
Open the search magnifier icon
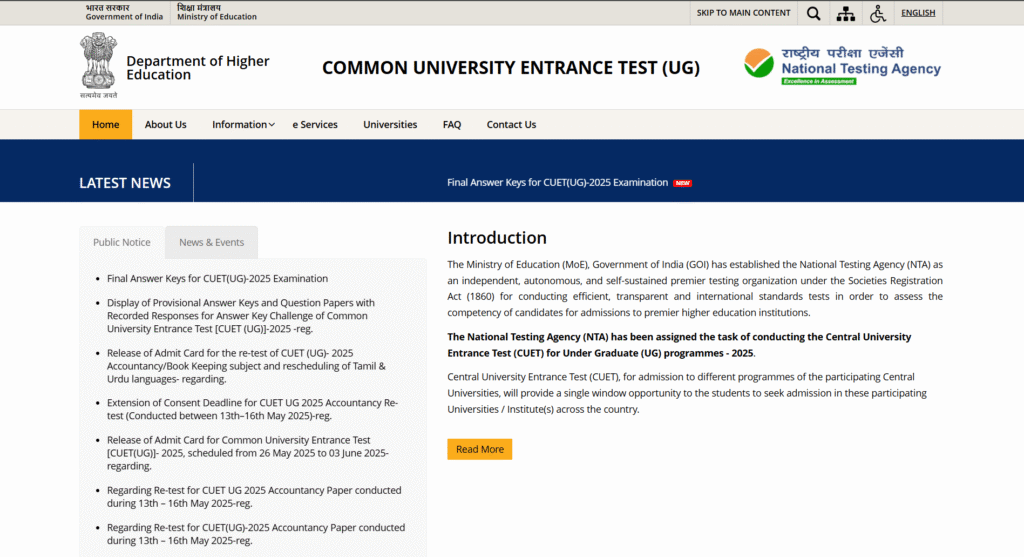click(x=813, y=13)
